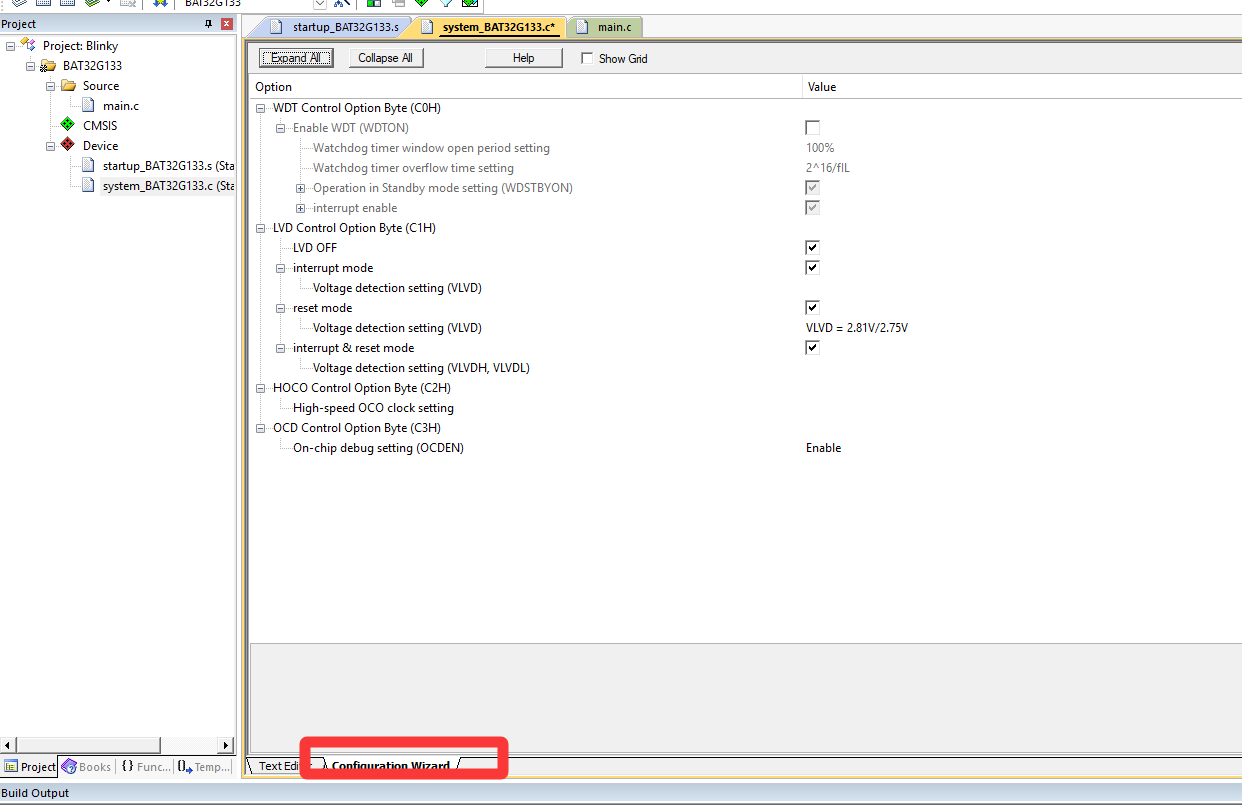The height and width of the screenshot is (807, 1242).
Task: Uncheck the interrupt mode checkbox
Action: (813, 268)
